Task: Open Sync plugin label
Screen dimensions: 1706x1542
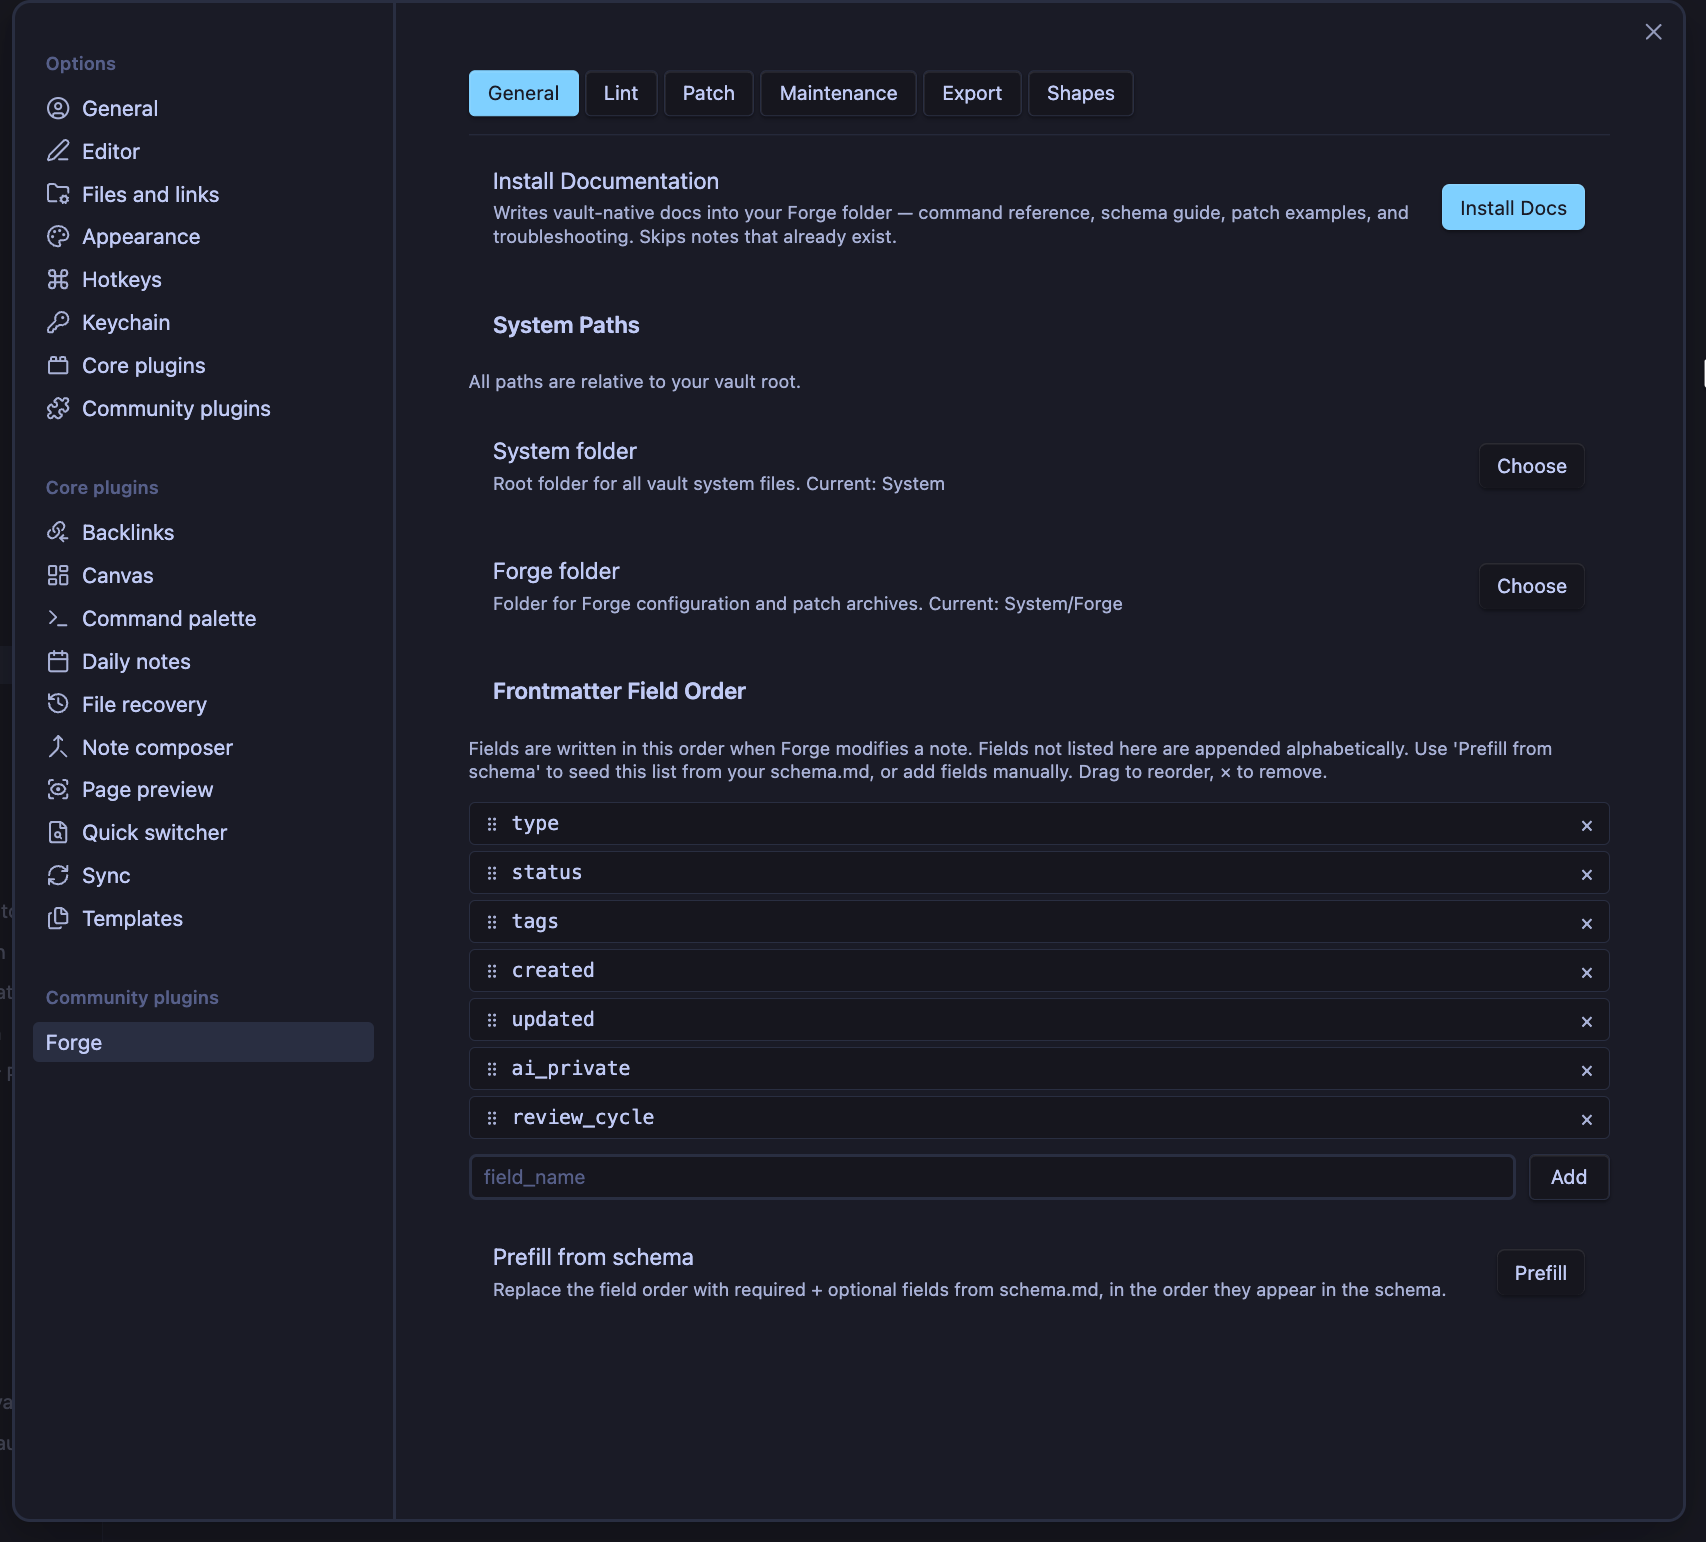Action: pyautogui.click(x=106, y=875)
